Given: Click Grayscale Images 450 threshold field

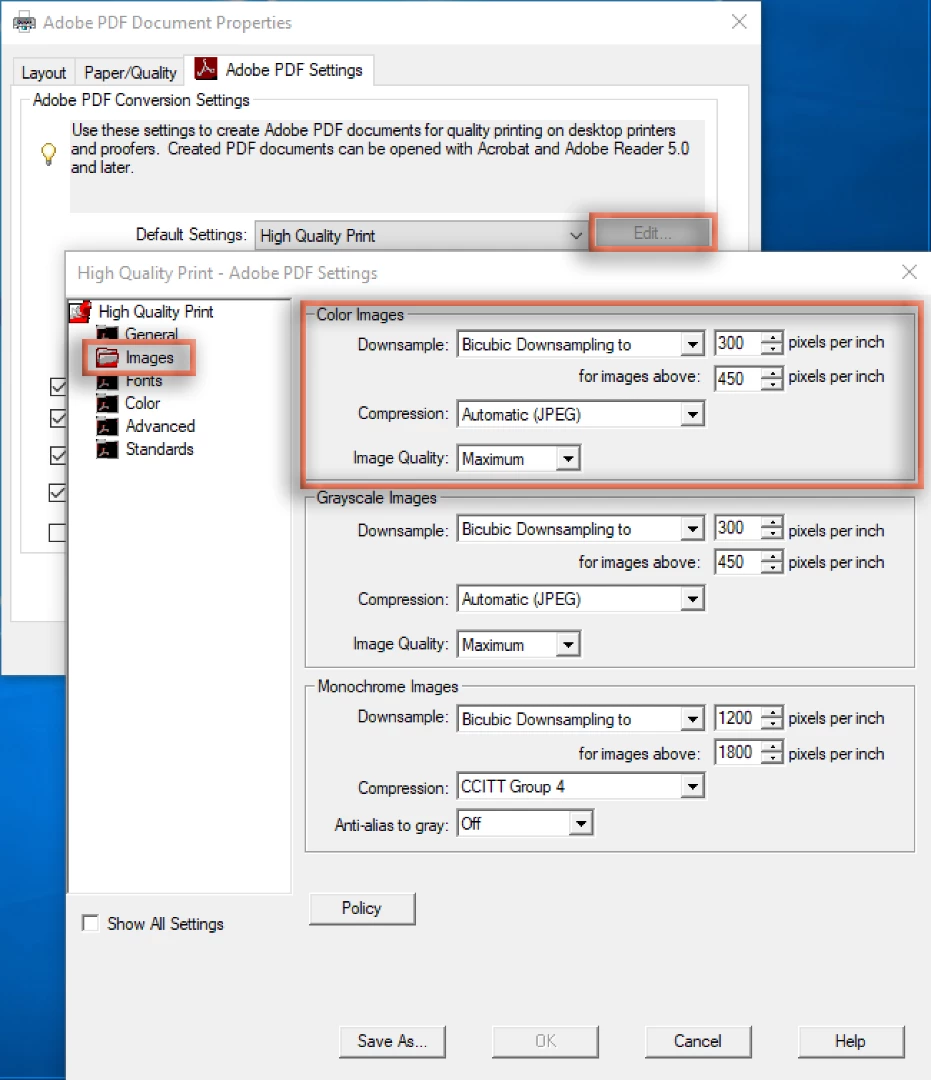Looking at the screenshot, I should click(x=738, y=562).
